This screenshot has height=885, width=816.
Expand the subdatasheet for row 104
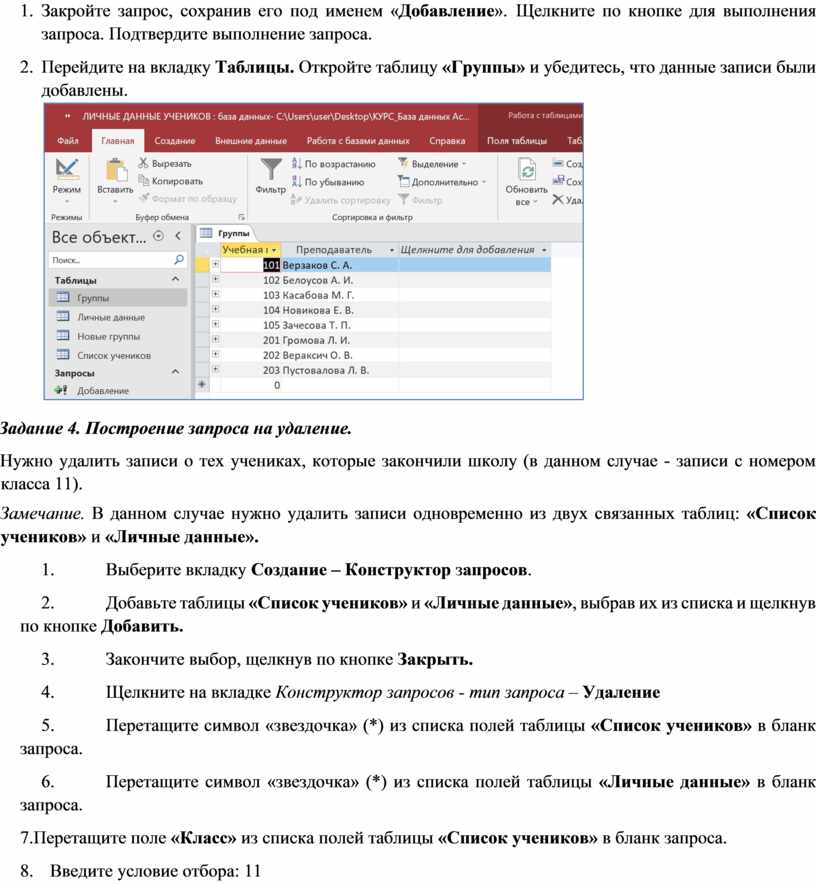click(215, 309)
